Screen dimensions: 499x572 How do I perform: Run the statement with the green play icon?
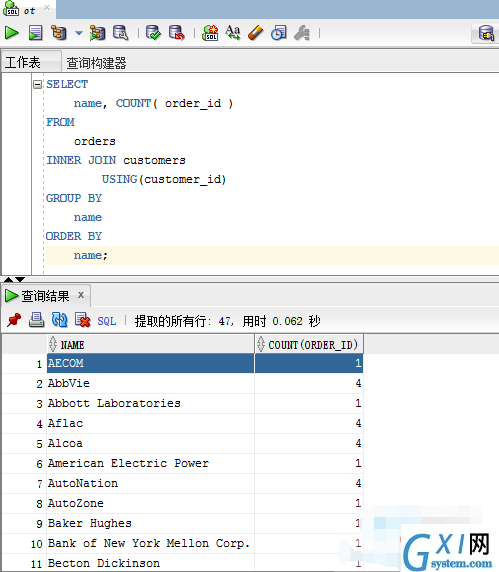point(12,33)
